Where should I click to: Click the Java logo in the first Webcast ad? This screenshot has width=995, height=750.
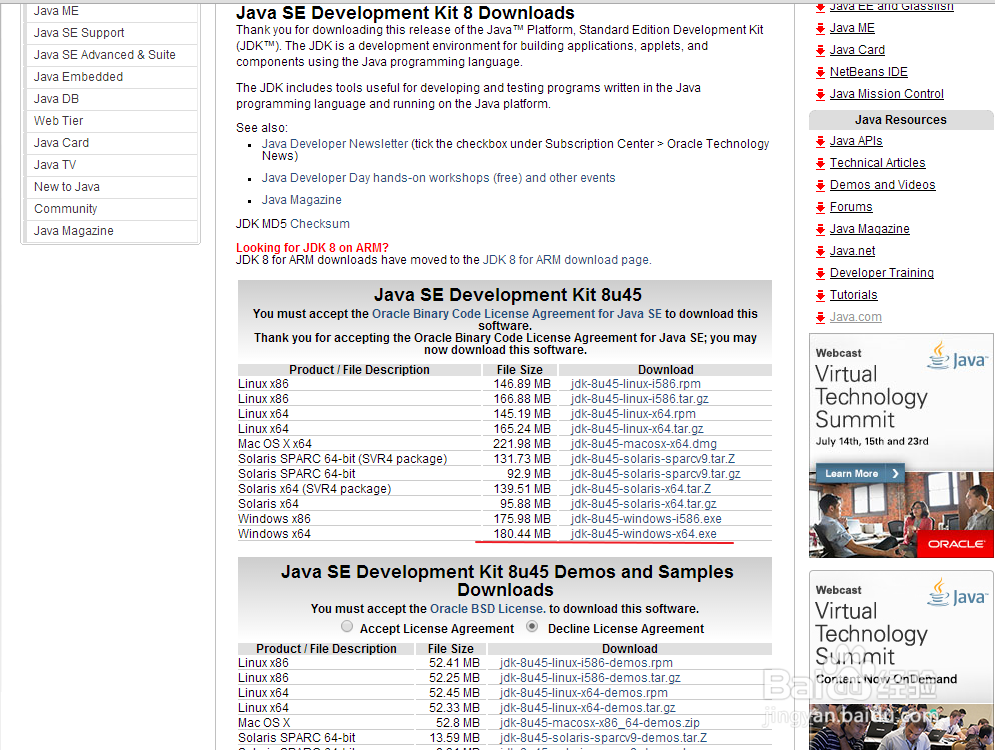click(x=956, y=357)
